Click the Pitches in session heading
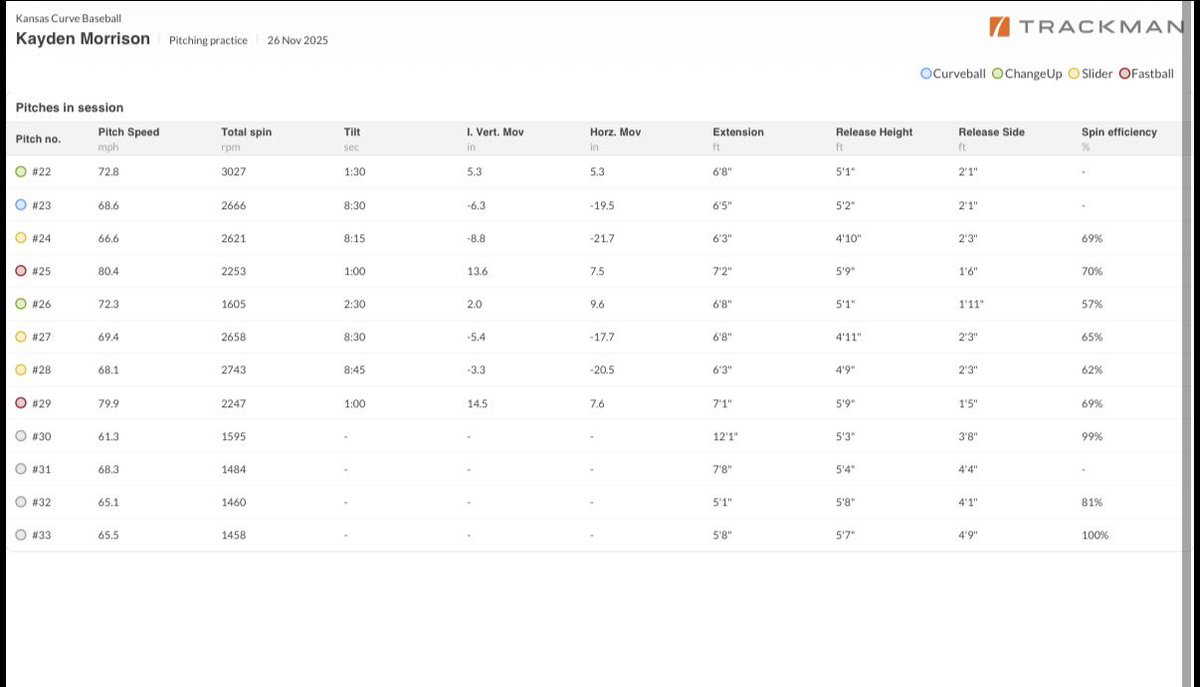Image resolution: width=1200 pixels, height=687 pixels. point(70,107)
